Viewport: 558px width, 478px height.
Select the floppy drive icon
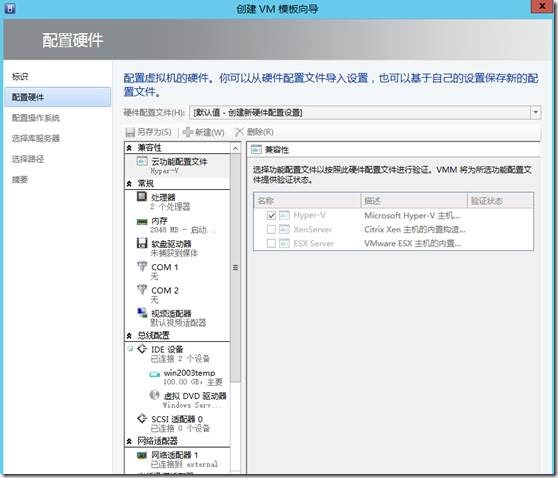coord(142,243)
